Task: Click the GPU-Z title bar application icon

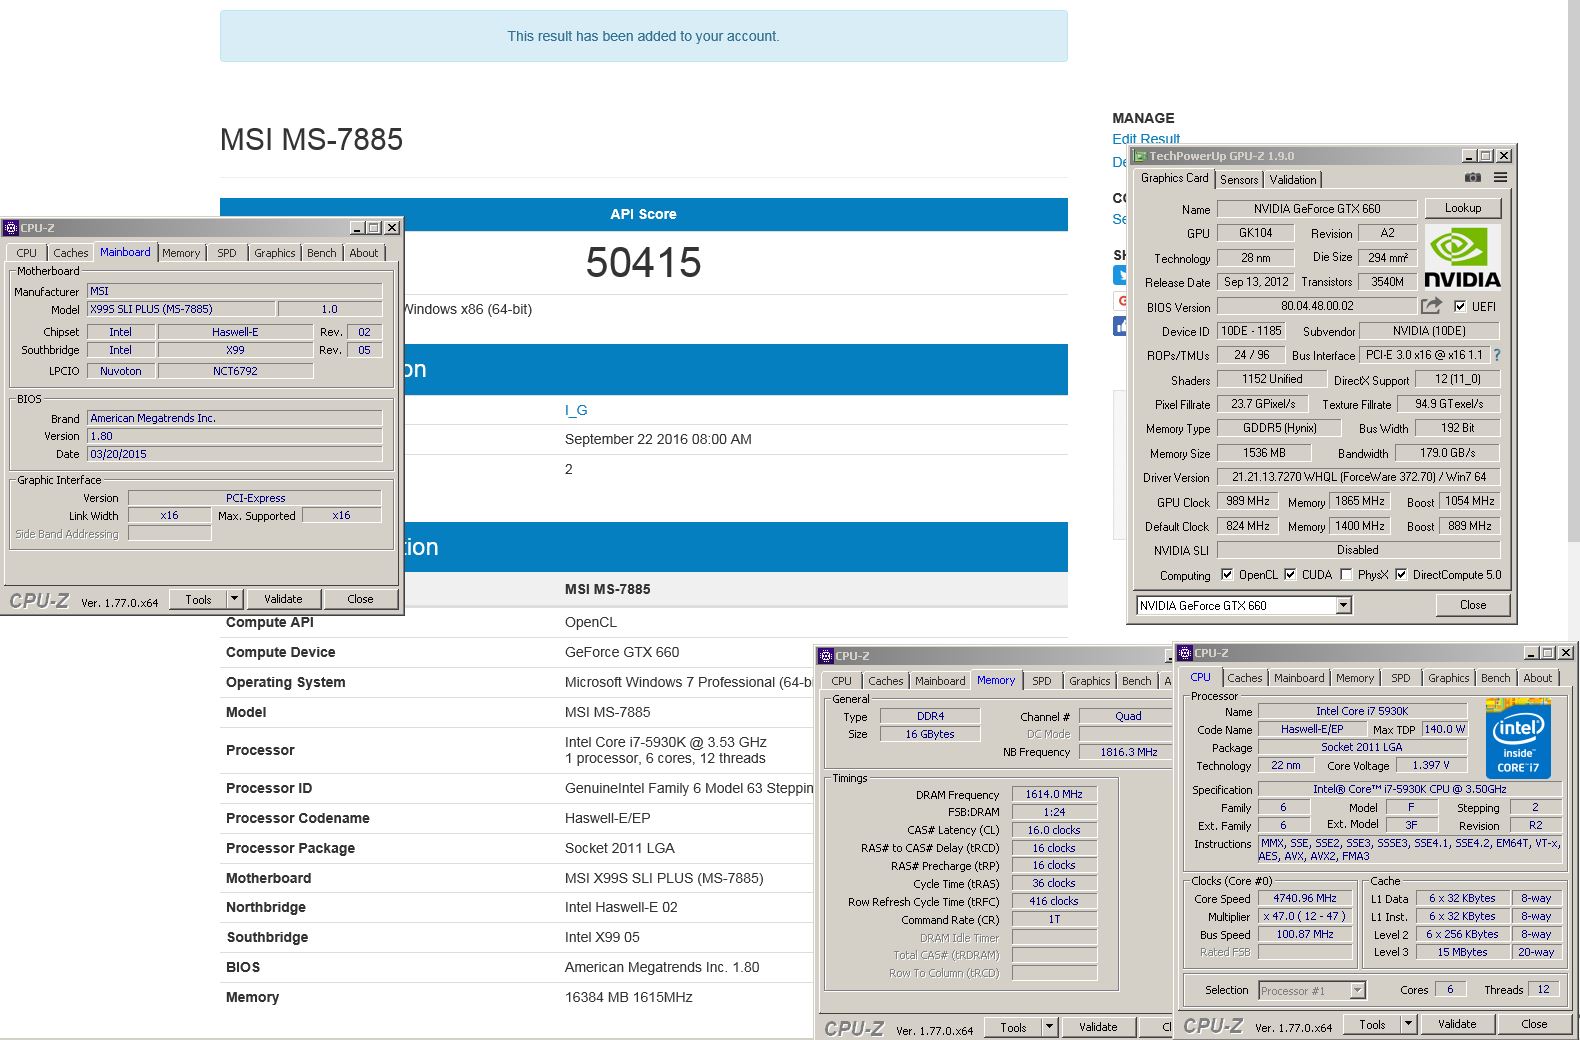Action: click(1140, 156)
